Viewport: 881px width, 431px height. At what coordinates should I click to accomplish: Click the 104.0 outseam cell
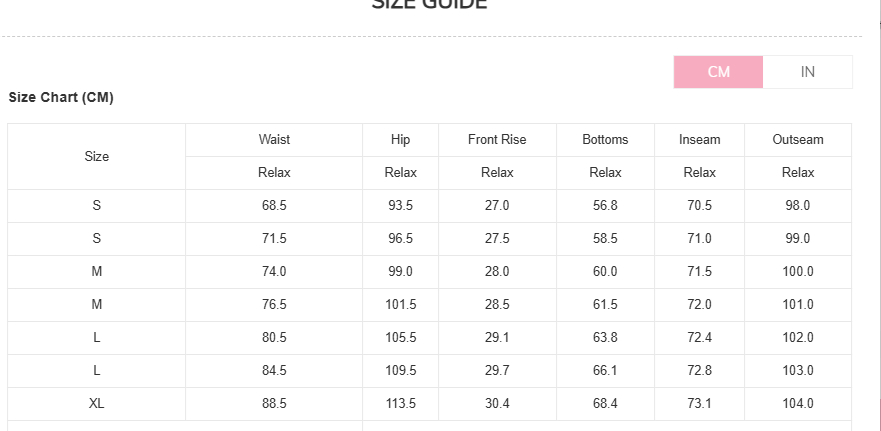pos(798,404)
